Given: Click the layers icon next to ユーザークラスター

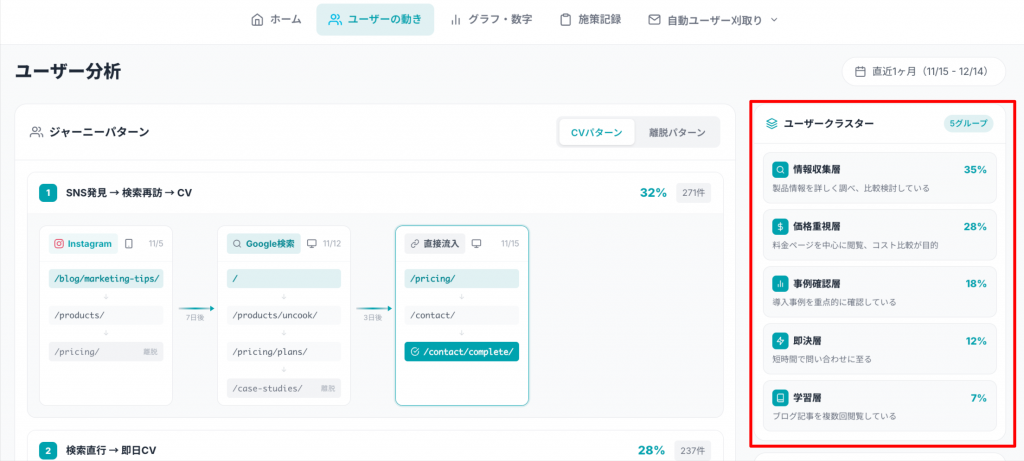Looking at the screenshot, I should coord(771,124).
